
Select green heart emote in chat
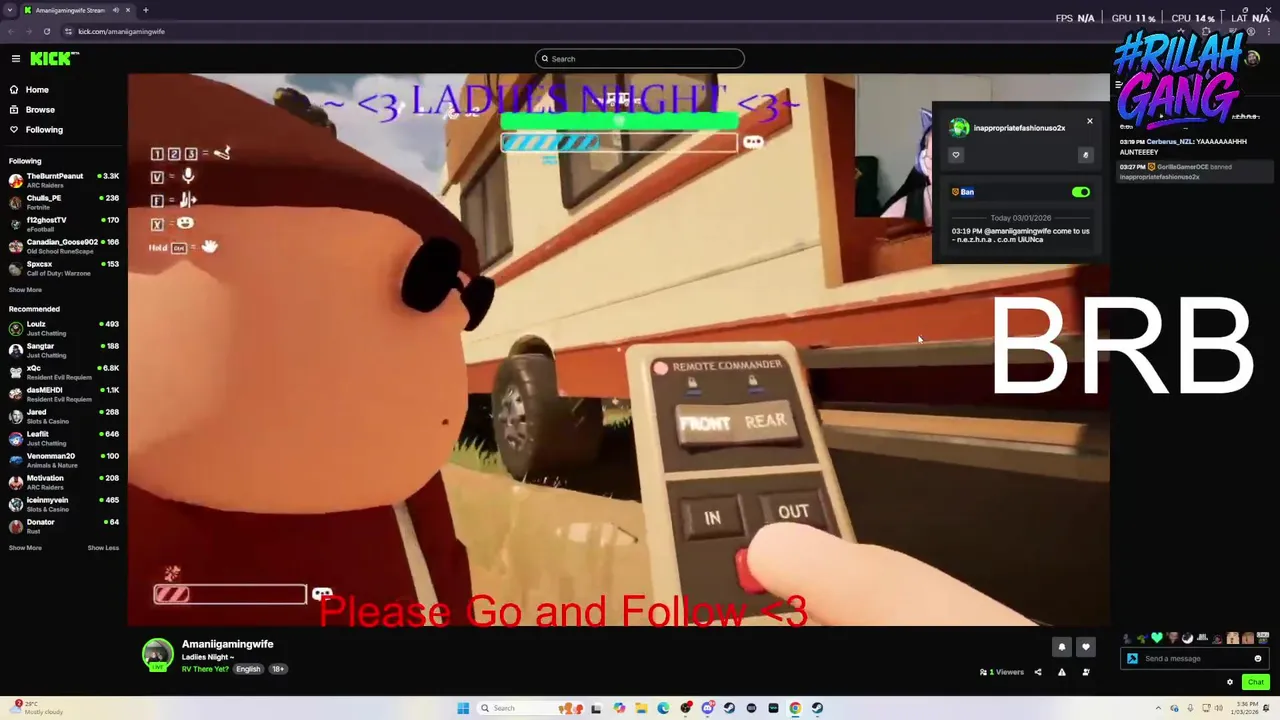pyautogui.click(x=1157, y=638)
